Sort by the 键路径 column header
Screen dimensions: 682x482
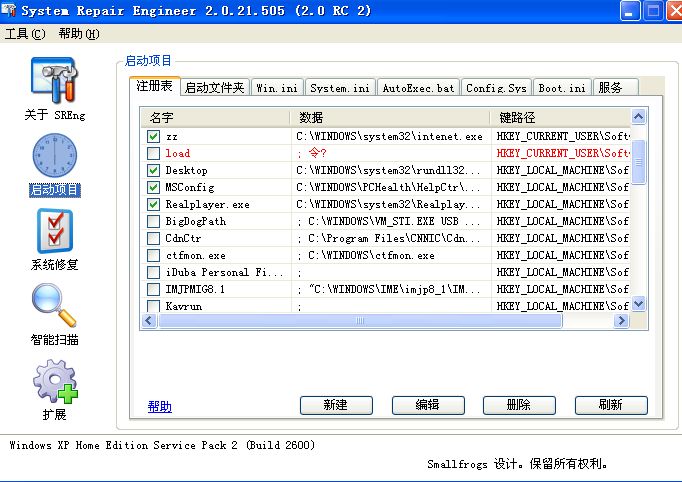coord(561,117)
